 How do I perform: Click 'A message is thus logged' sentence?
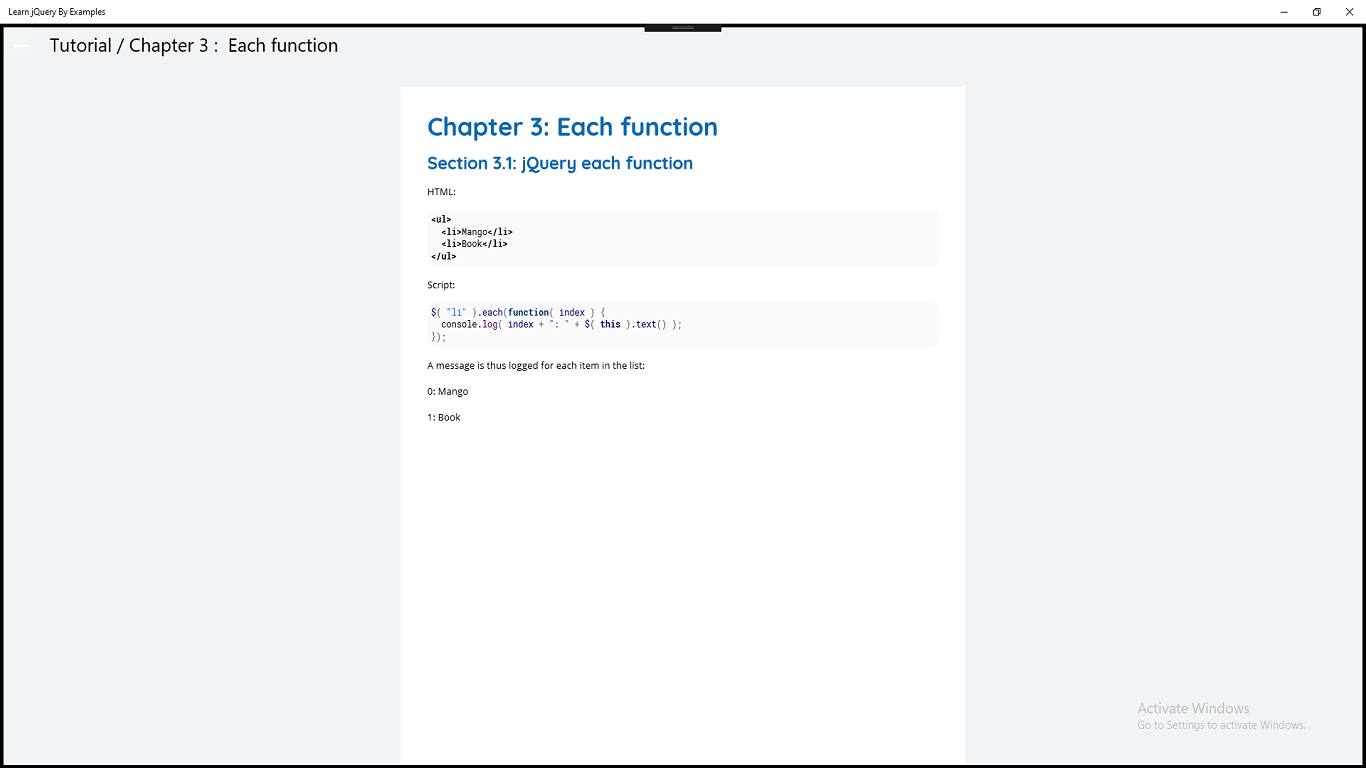point(536,366)
